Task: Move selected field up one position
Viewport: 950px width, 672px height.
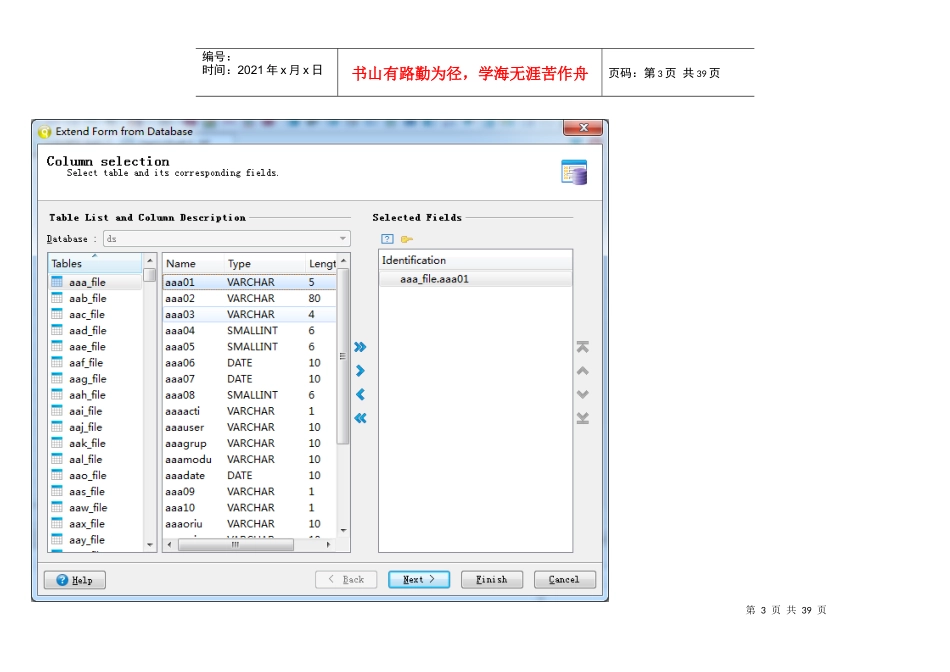Action: click(582, 370)
